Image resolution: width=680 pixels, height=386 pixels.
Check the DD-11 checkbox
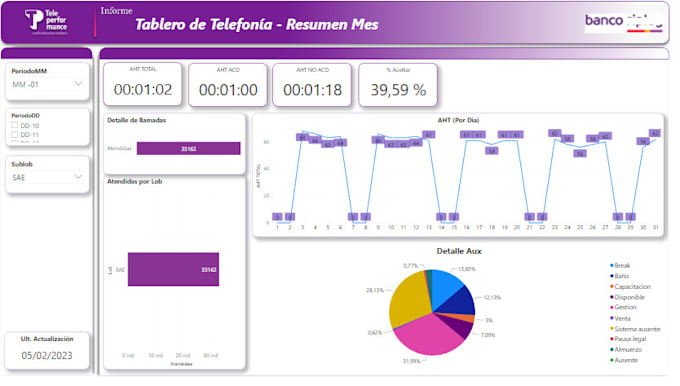(x=15, y=135)
